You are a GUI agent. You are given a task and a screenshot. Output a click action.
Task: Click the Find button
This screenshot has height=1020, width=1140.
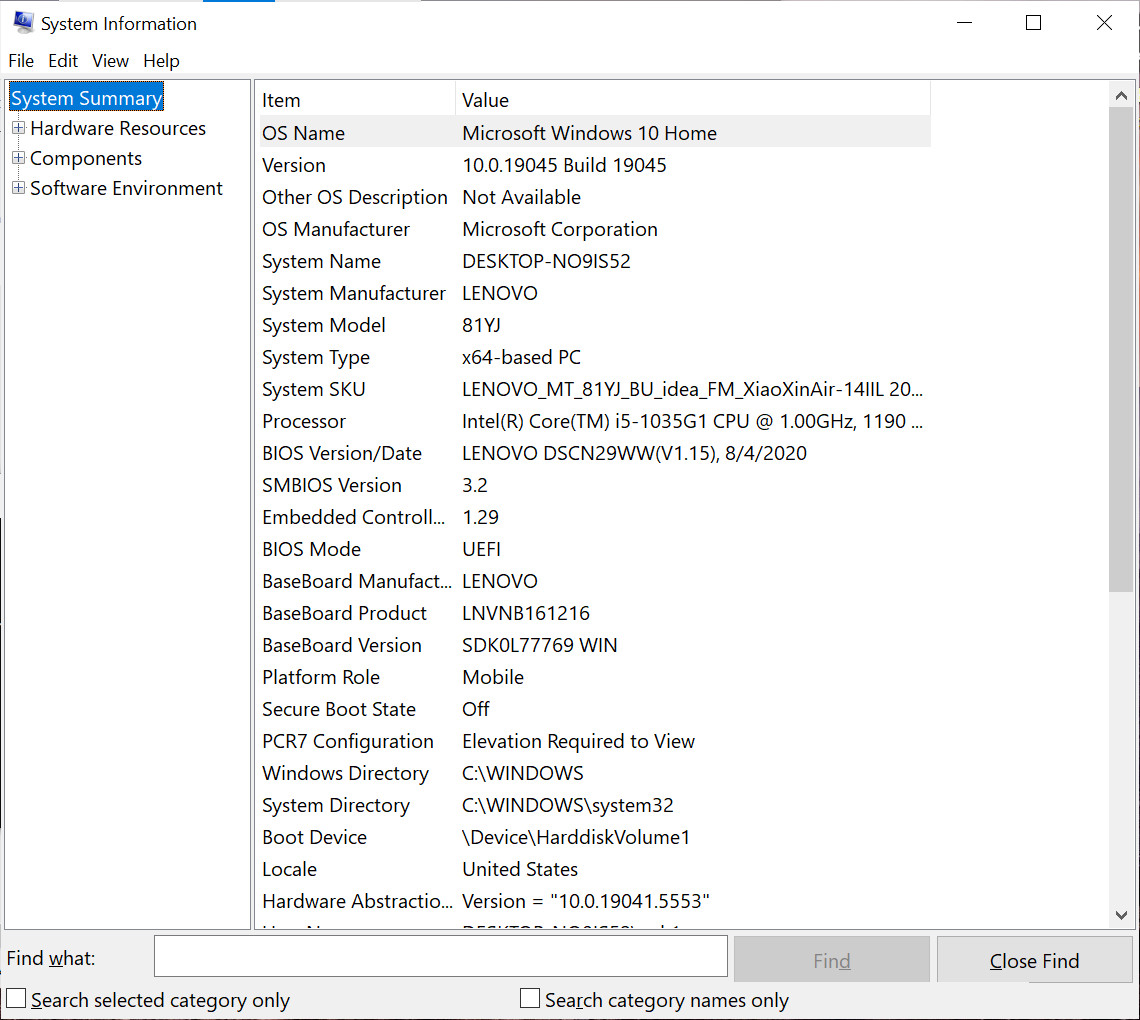point(832,960)
